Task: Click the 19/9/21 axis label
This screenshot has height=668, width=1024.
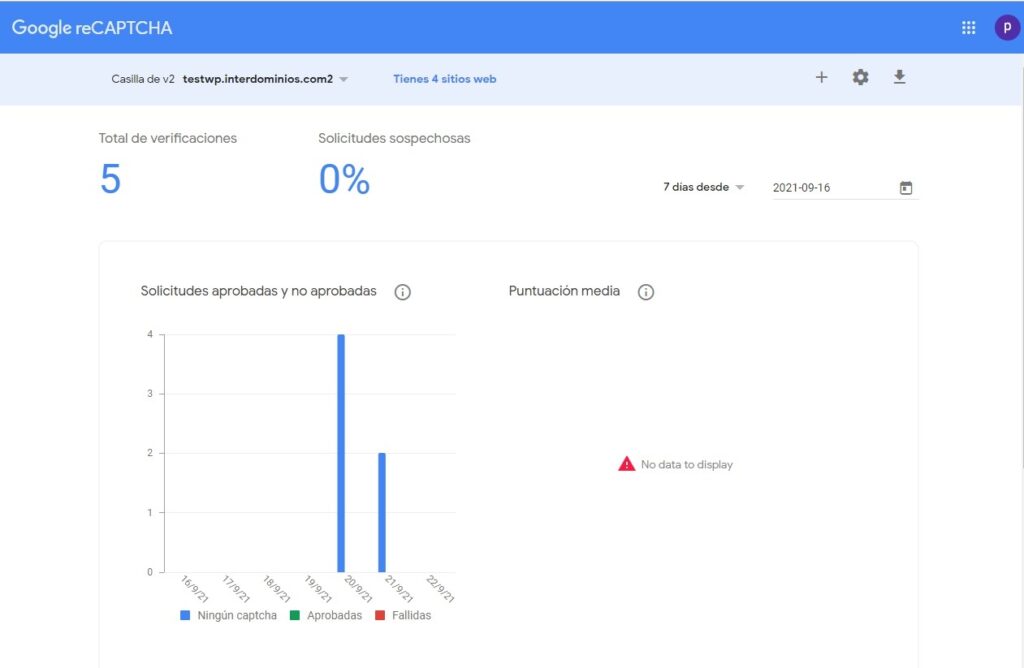Action: 317,588
